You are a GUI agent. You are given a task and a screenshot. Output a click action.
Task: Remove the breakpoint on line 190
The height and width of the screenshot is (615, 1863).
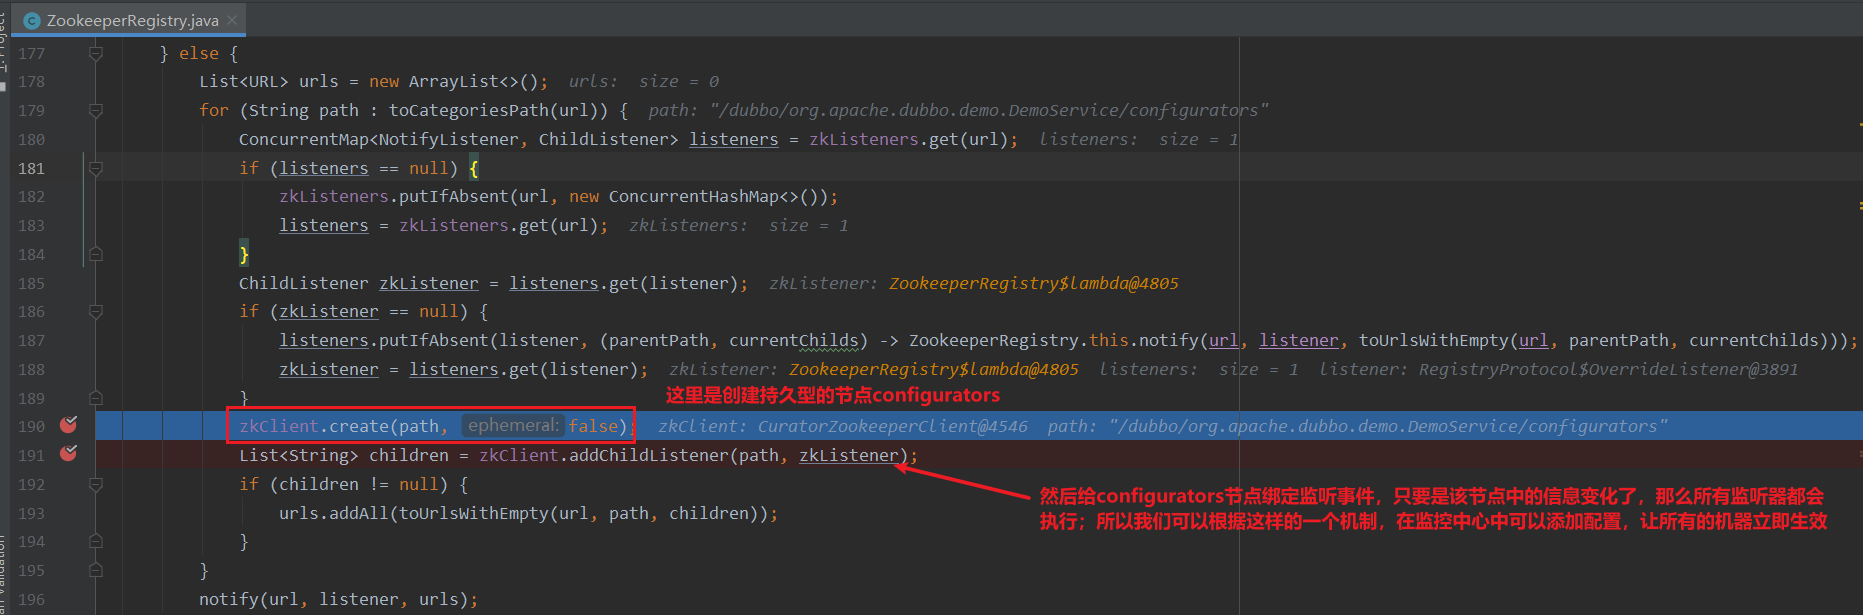coord(68,425)
